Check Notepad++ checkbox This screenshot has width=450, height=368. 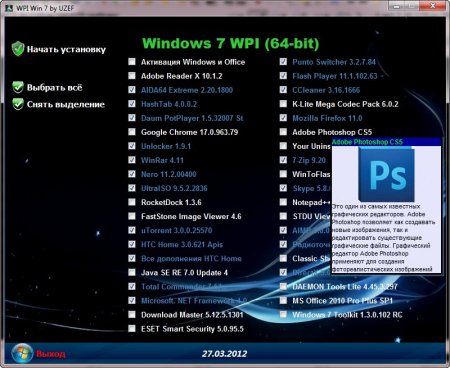[283, 202]
